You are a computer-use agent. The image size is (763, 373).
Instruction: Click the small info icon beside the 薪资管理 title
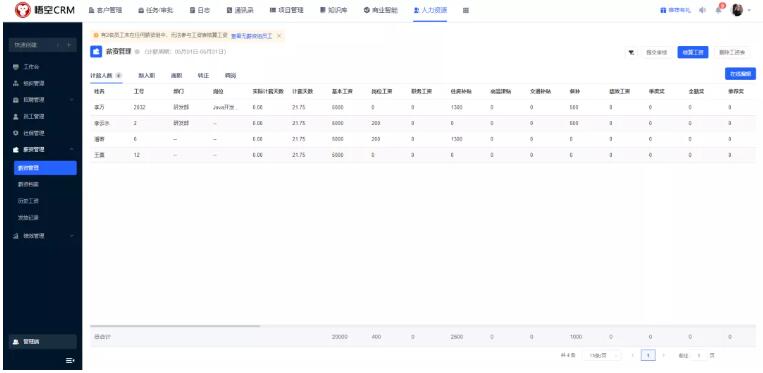click(137, 52)
